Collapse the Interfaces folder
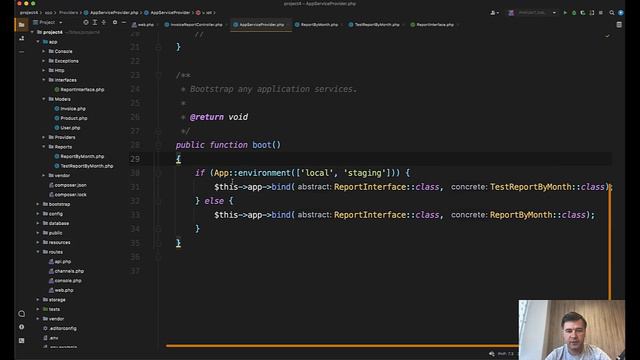The height and width of the screenshot is (360, 640). click(x=44, y=80)
